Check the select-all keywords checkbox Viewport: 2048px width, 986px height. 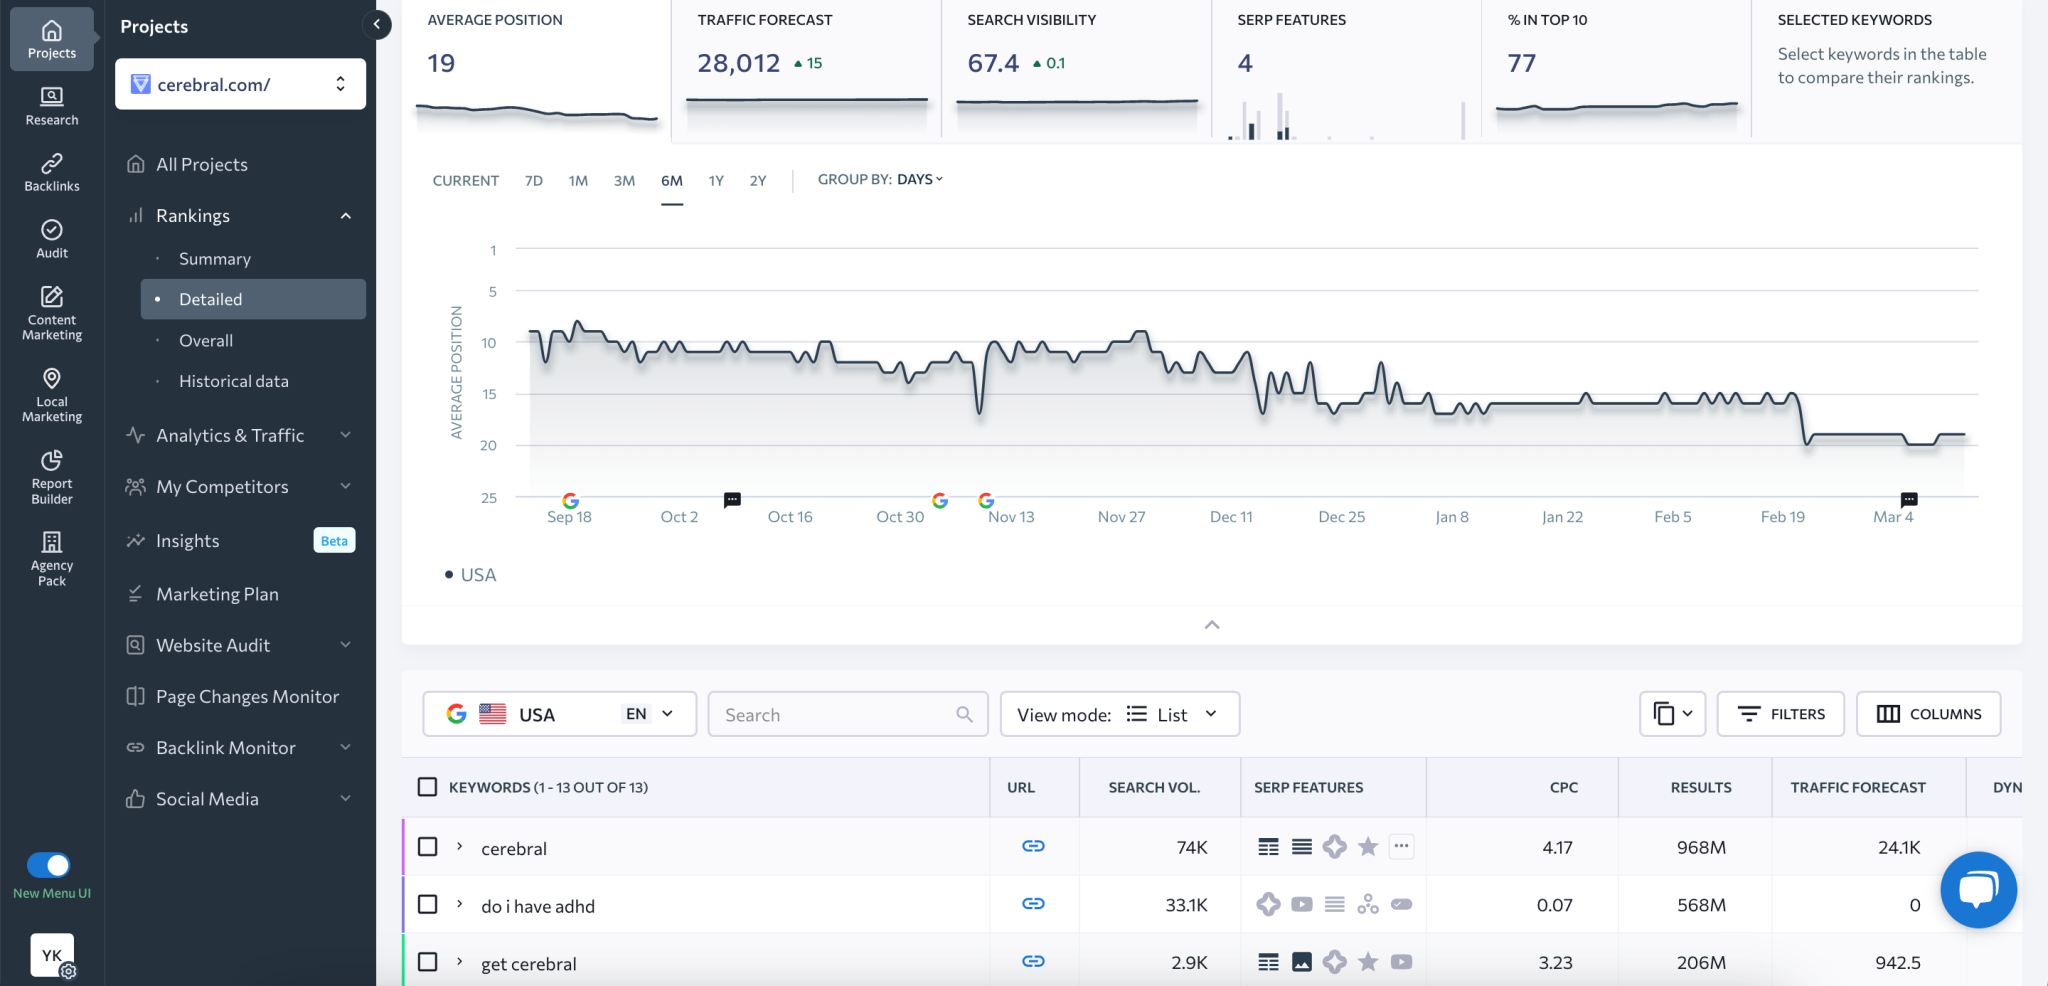(427, 787)
